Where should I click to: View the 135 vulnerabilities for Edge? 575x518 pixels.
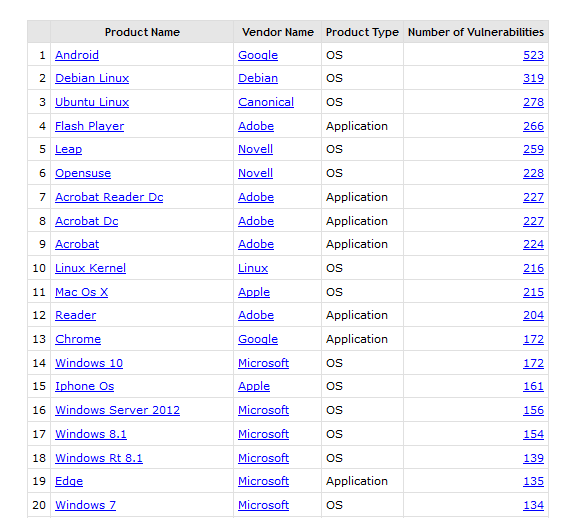(x=534, y=481)
